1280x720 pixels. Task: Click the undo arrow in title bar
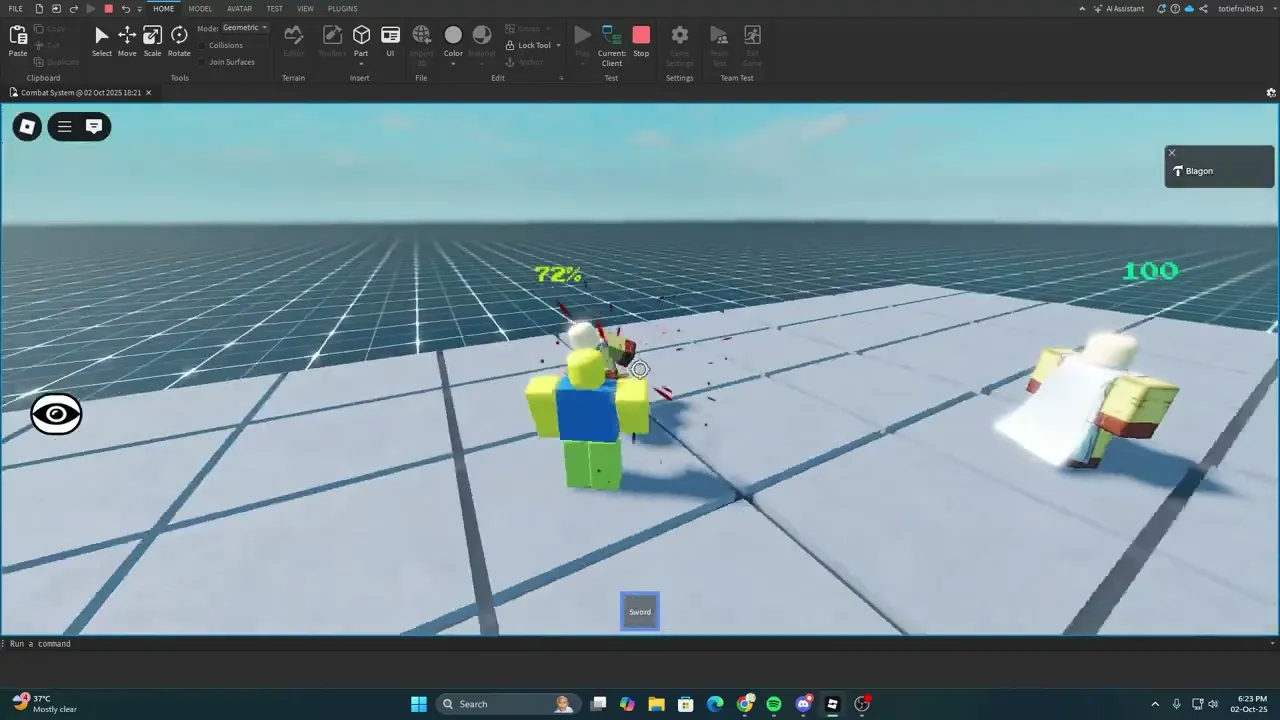pyautogui.click(x=125, y=9)
